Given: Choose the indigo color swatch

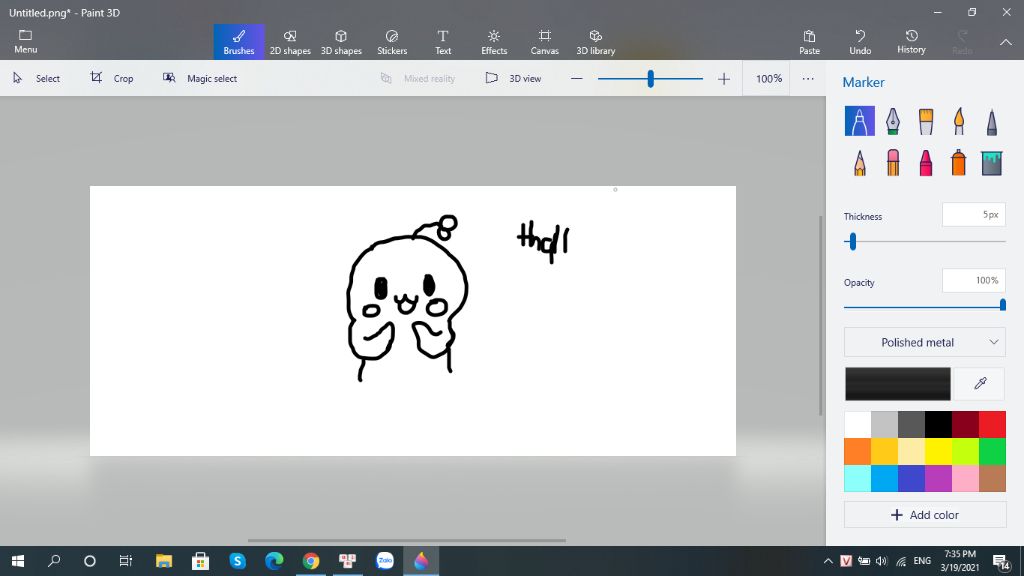Looking at the screenshot, I should (911, 479).
